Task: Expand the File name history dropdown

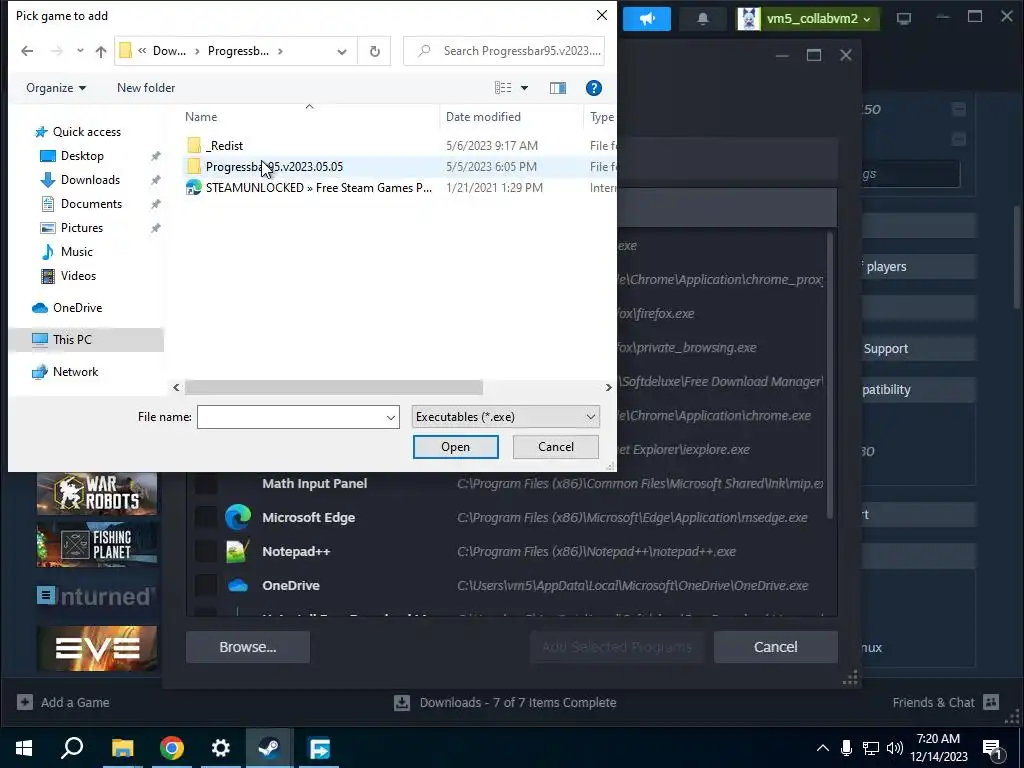Action: pyautogui.click(x=391, y=417)
